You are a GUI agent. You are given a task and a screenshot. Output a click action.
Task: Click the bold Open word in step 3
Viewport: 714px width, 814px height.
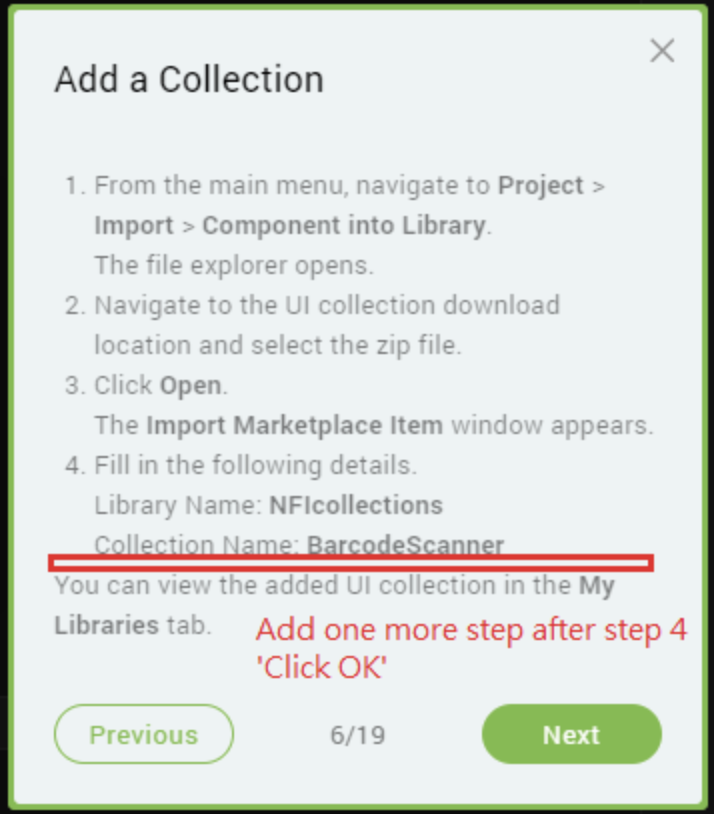(x=190, y=386)
